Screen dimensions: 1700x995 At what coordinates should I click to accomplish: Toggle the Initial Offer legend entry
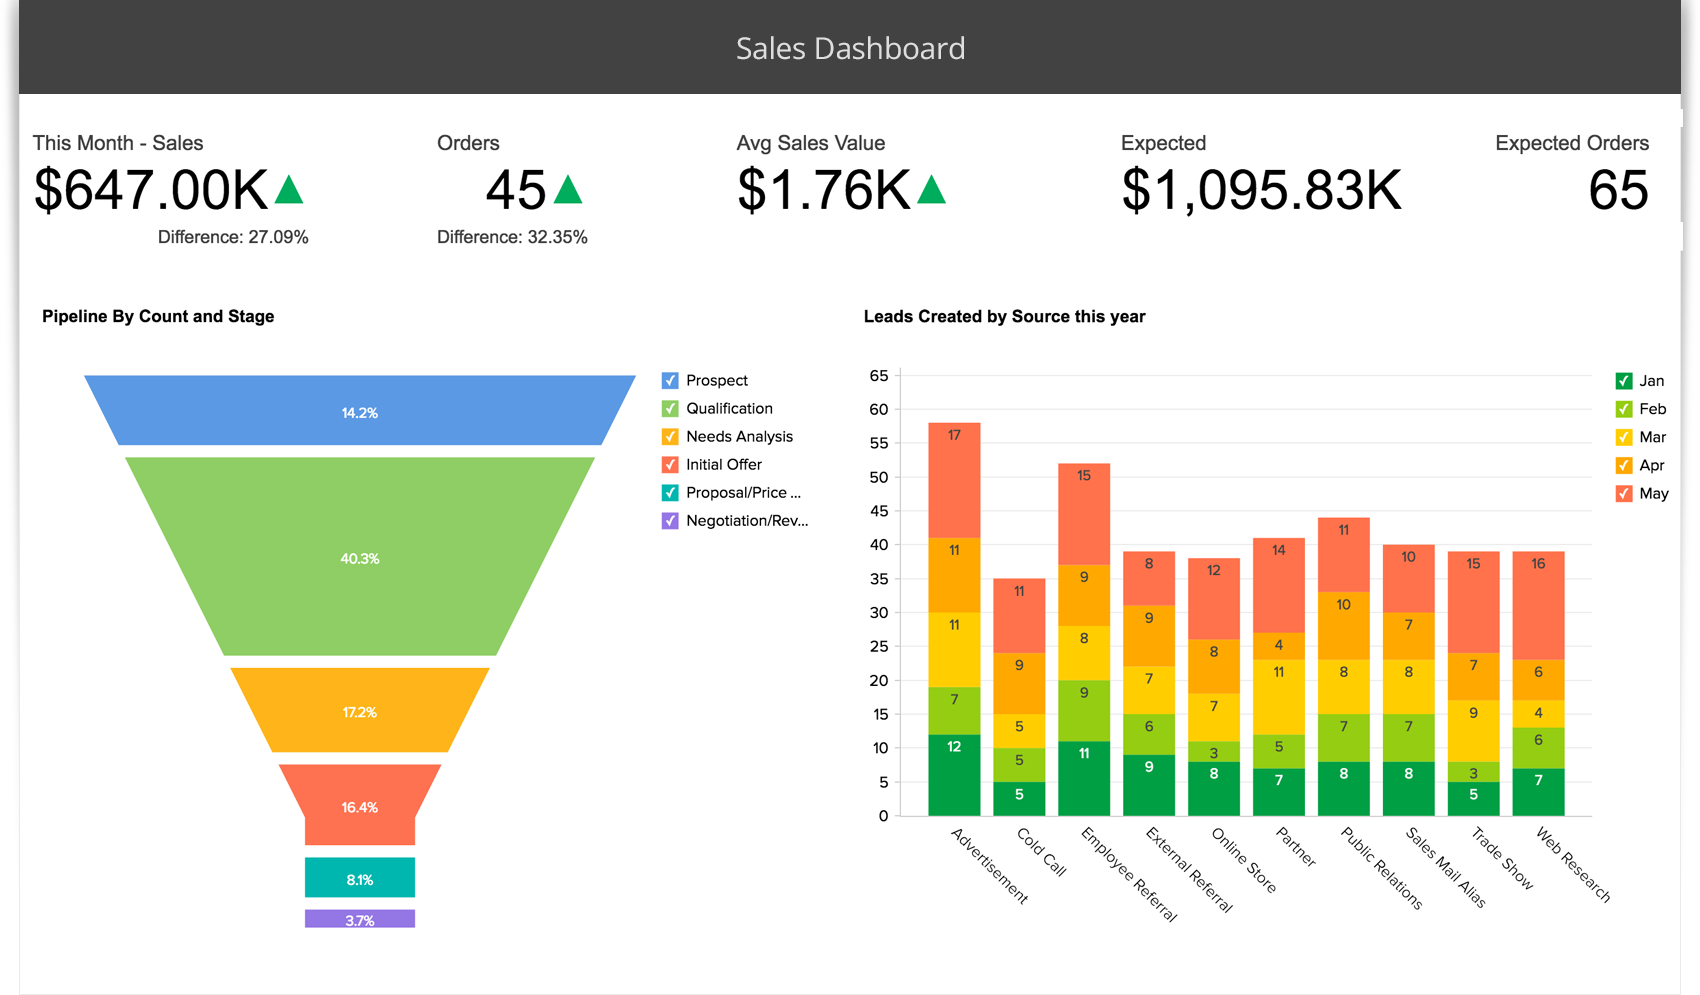[670, 464]
